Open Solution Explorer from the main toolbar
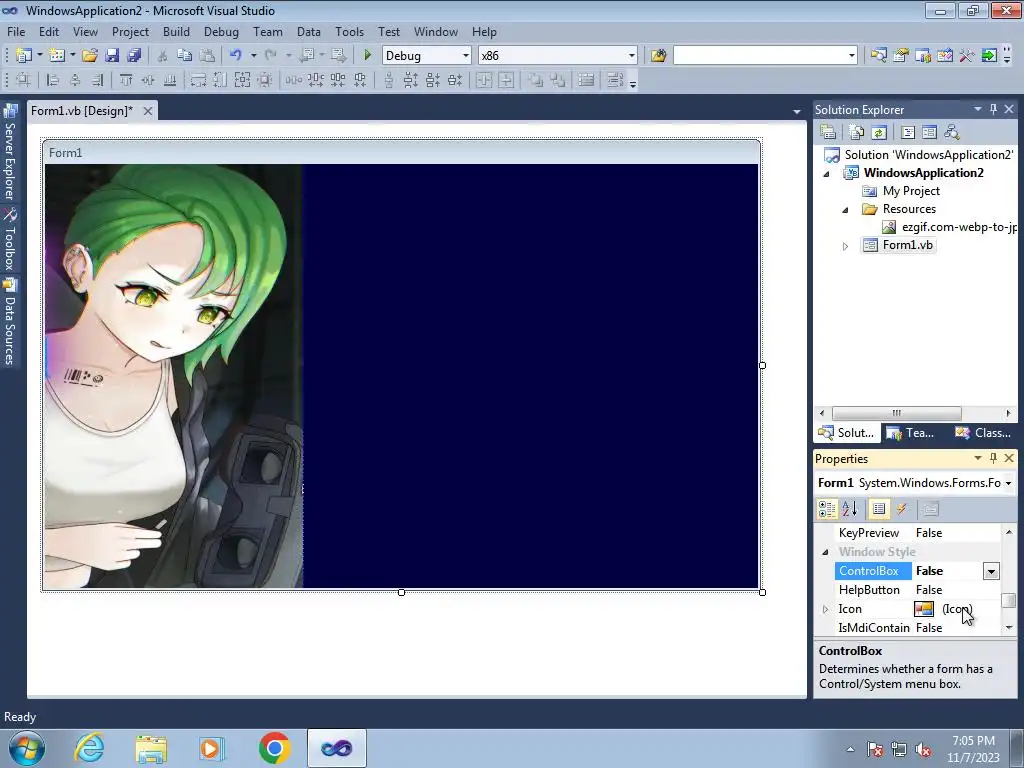 click(878, 56)
